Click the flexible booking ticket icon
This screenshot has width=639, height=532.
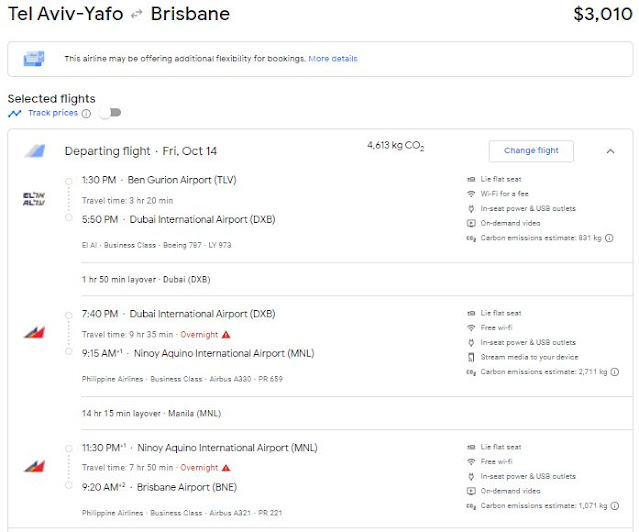tap(34, 59)
